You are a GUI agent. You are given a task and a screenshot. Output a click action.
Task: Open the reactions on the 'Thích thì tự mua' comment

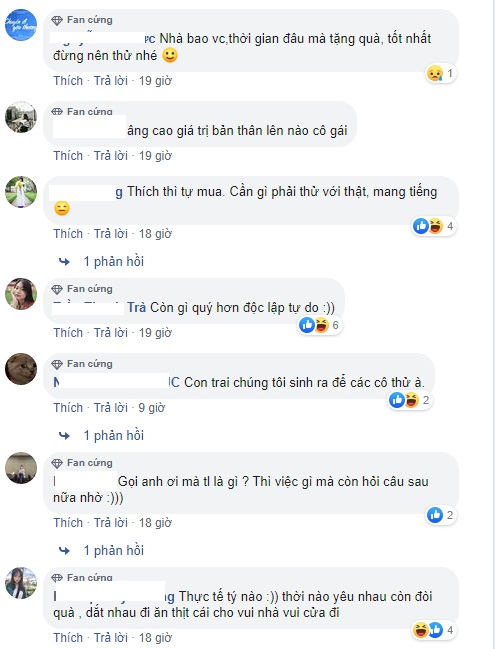434,226
